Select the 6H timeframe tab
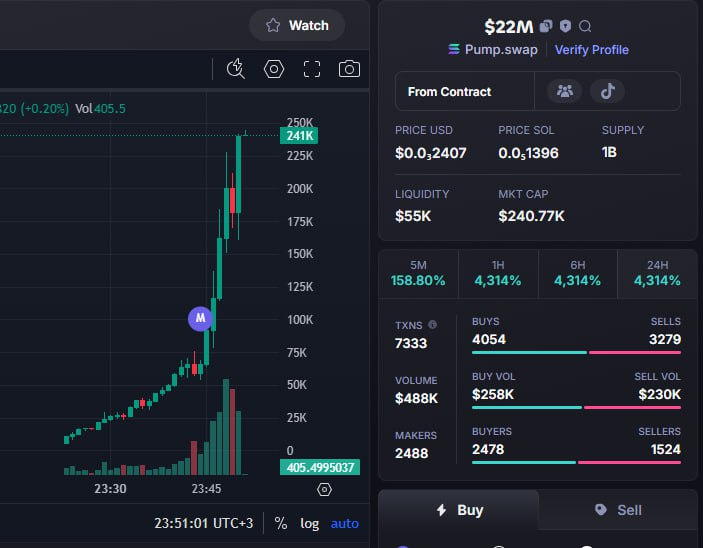 click(577, 274)
